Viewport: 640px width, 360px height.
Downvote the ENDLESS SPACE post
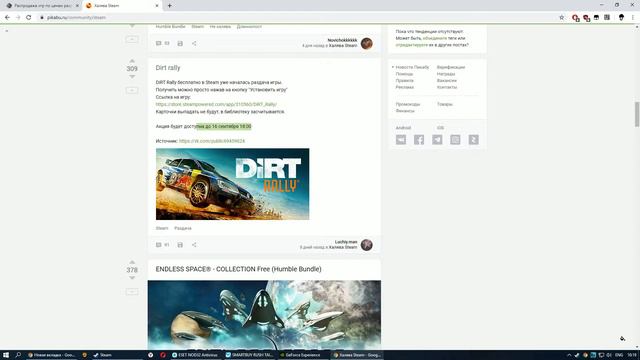(x=132, y=278)
